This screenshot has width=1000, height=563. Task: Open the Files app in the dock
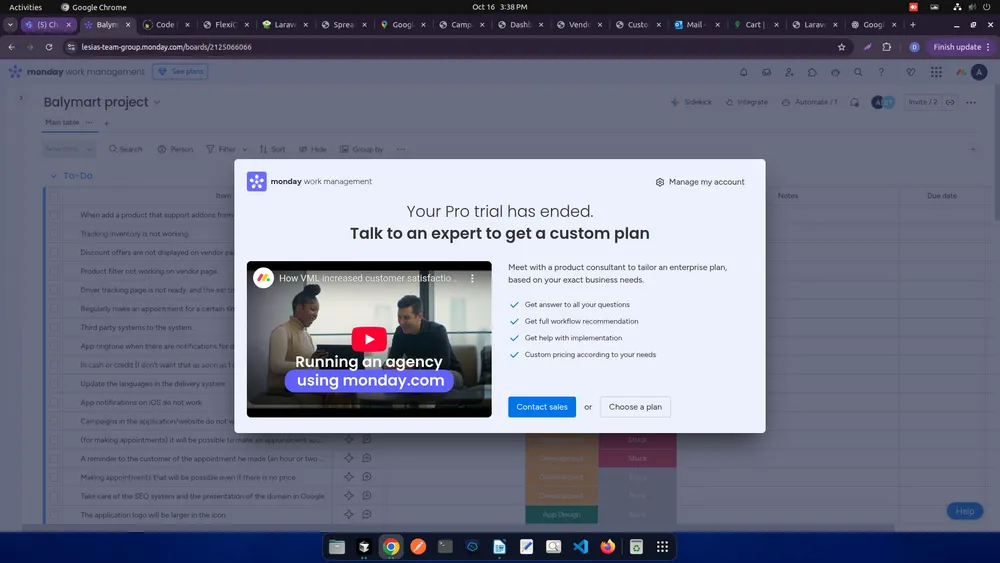[x=337, y=547]
